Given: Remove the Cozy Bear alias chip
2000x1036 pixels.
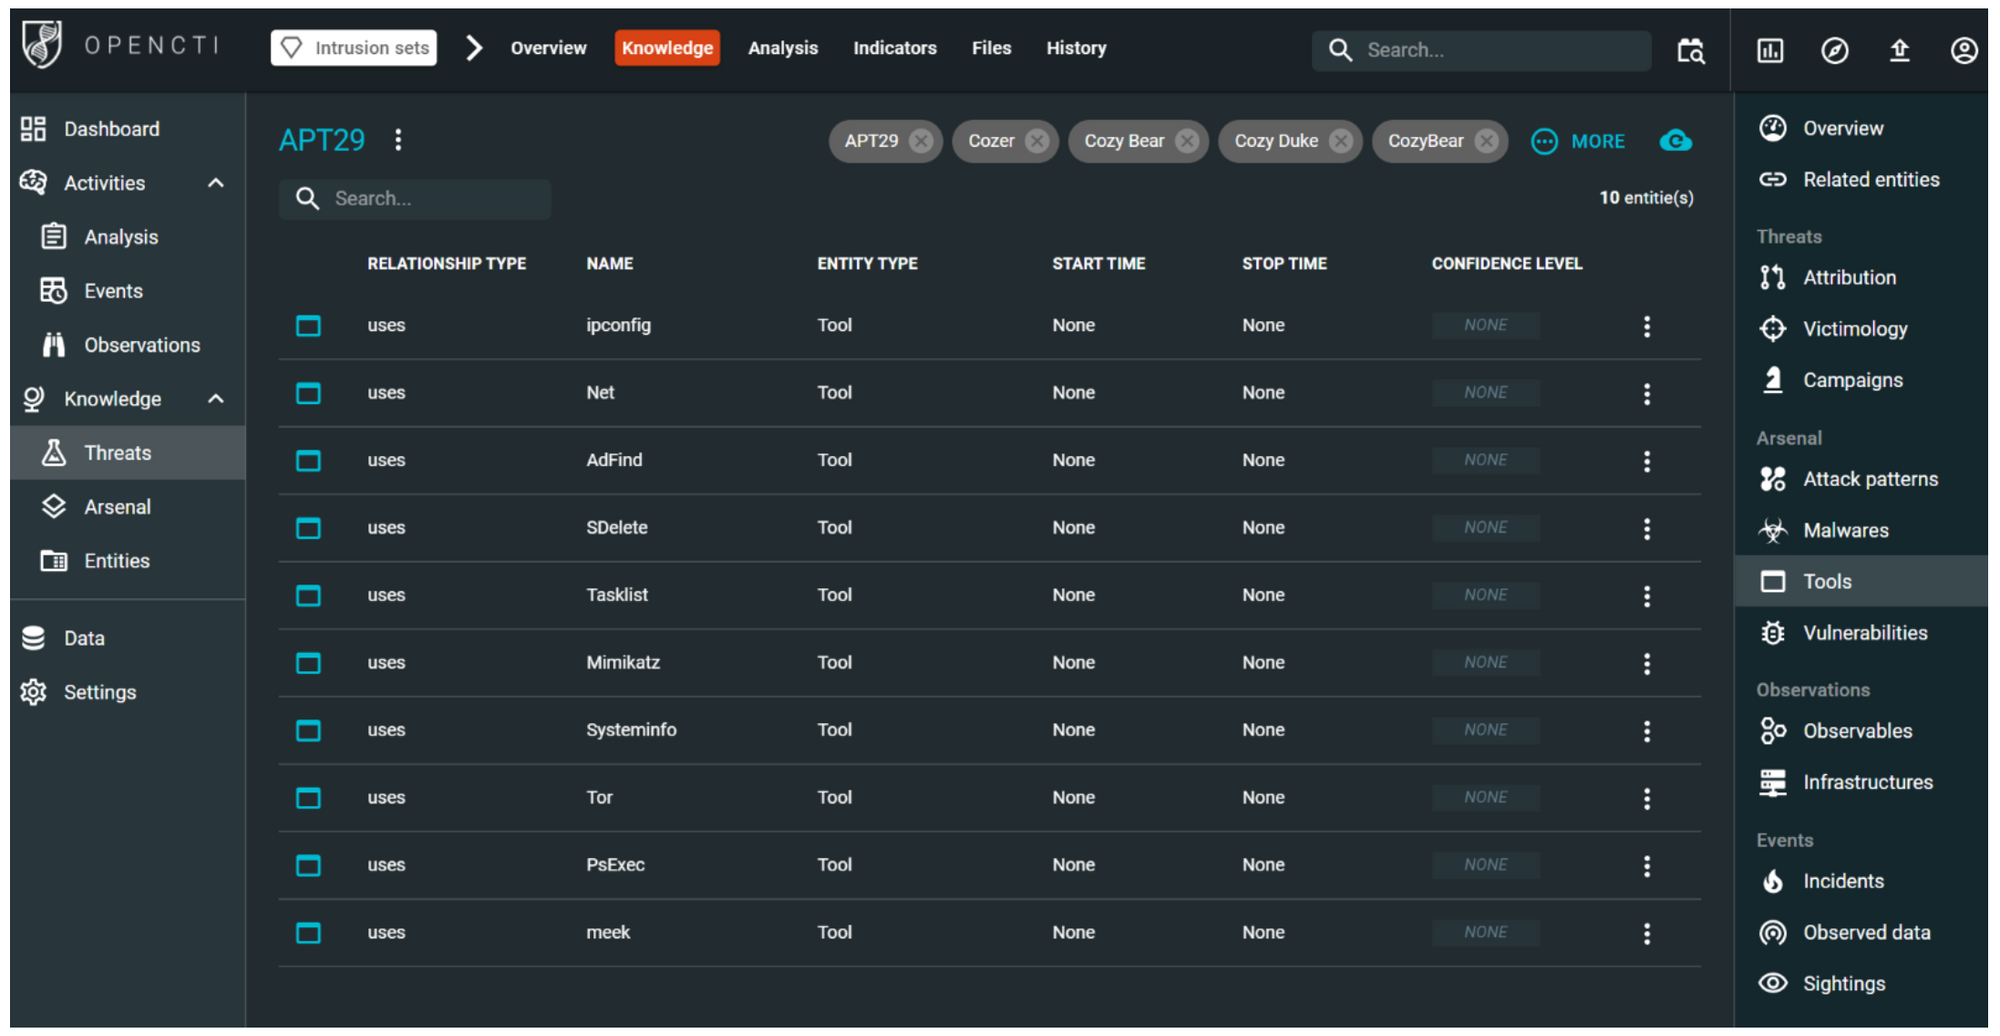Looking at the screenshot, I should (1187, 141).
